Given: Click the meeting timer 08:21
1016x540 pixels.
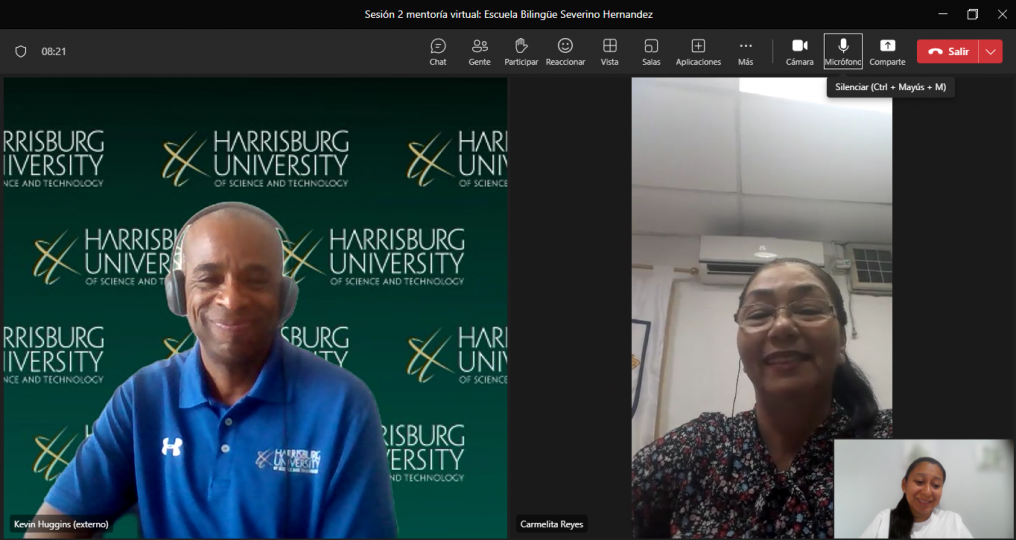Looking at the screenshot, I should coord(54,51).
